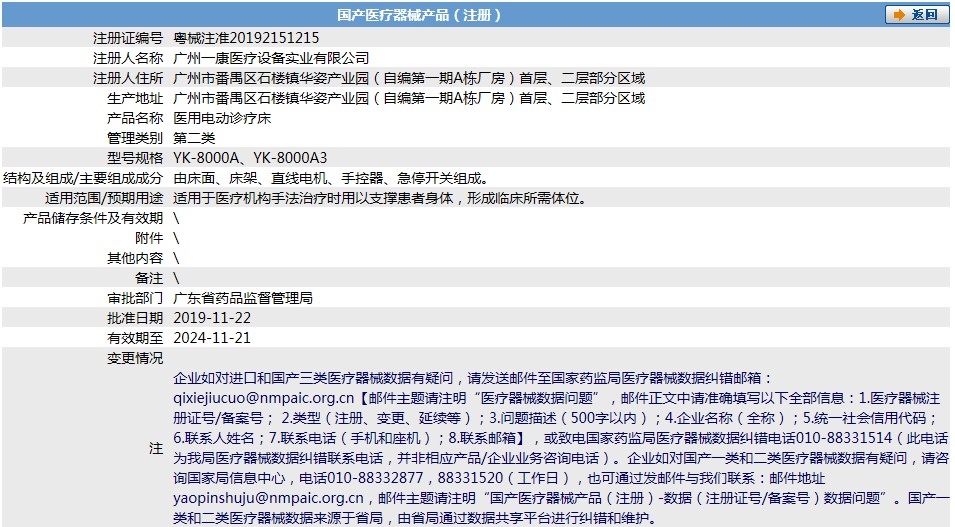Click the 其他内容 field label
Screen dimensions: 955x527
pyautogui.click(x=135, y=258)
